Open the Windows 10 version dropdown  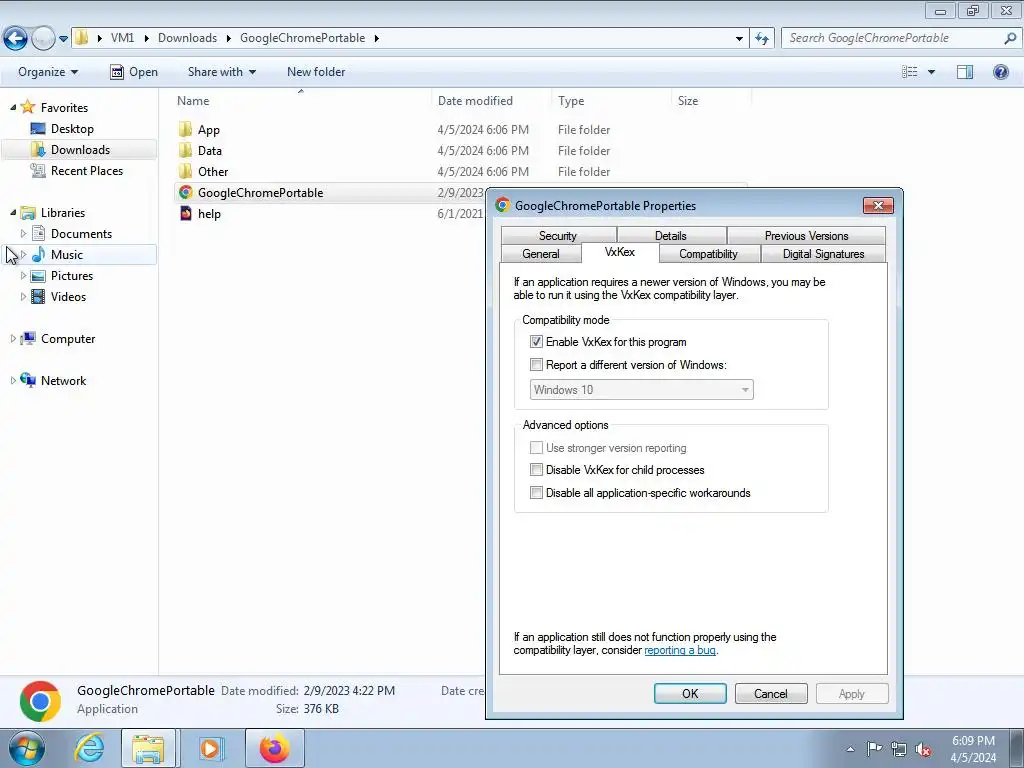[x=641, y=390]
